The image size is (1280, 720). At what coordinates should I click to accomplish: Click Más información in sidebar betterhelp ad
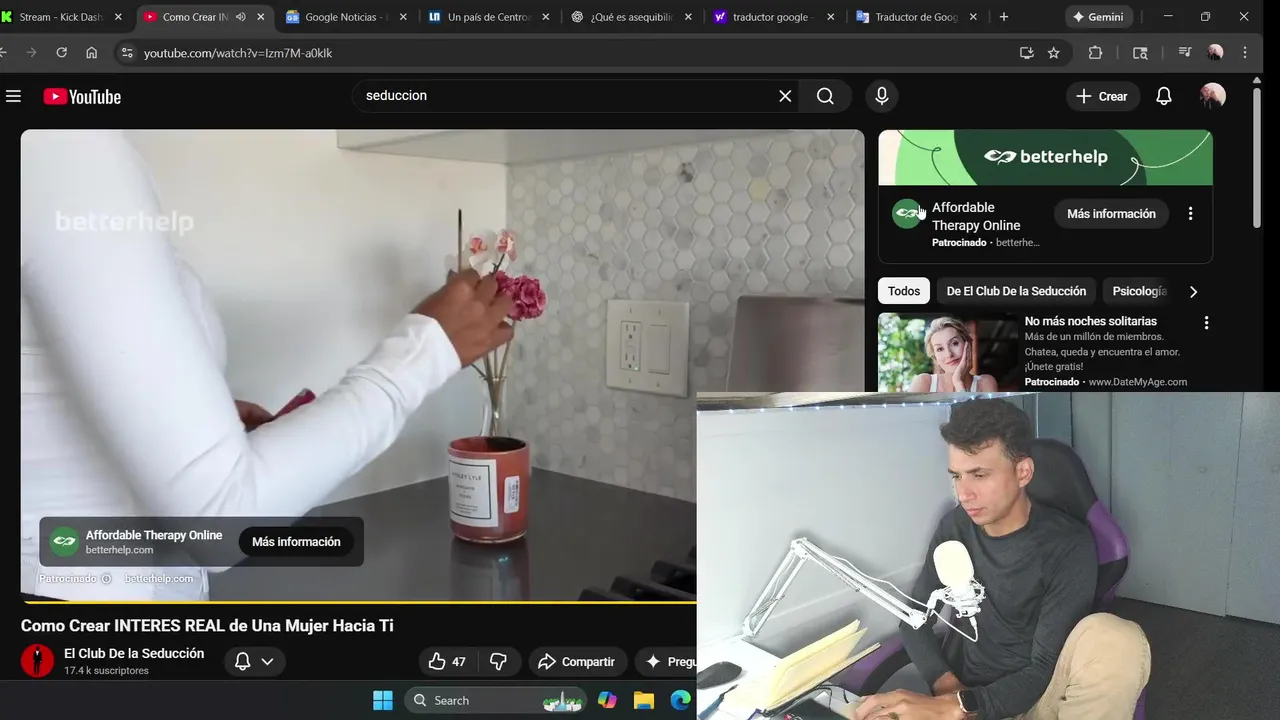coord(1111,214)
